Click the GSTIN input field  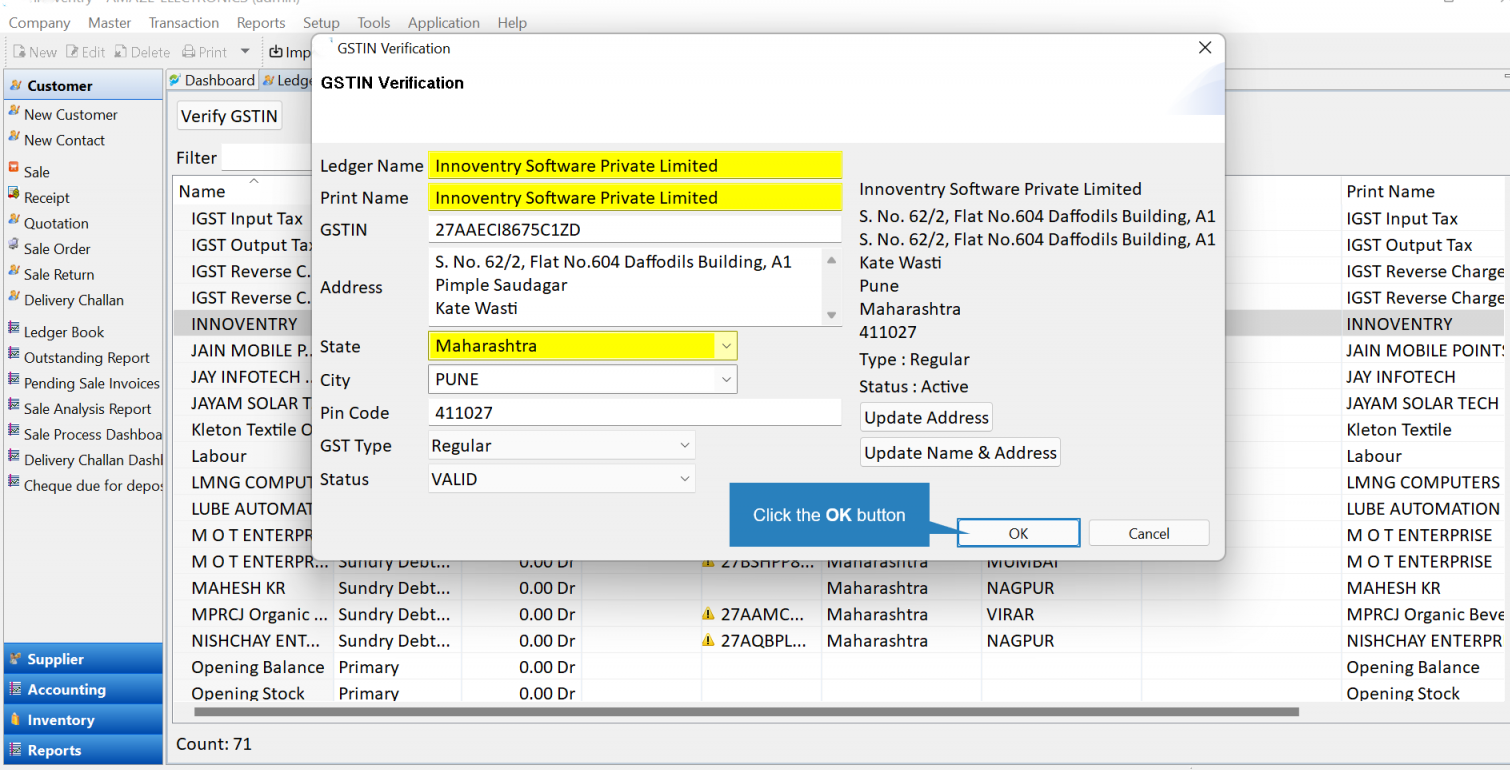[x=635, y=229]
